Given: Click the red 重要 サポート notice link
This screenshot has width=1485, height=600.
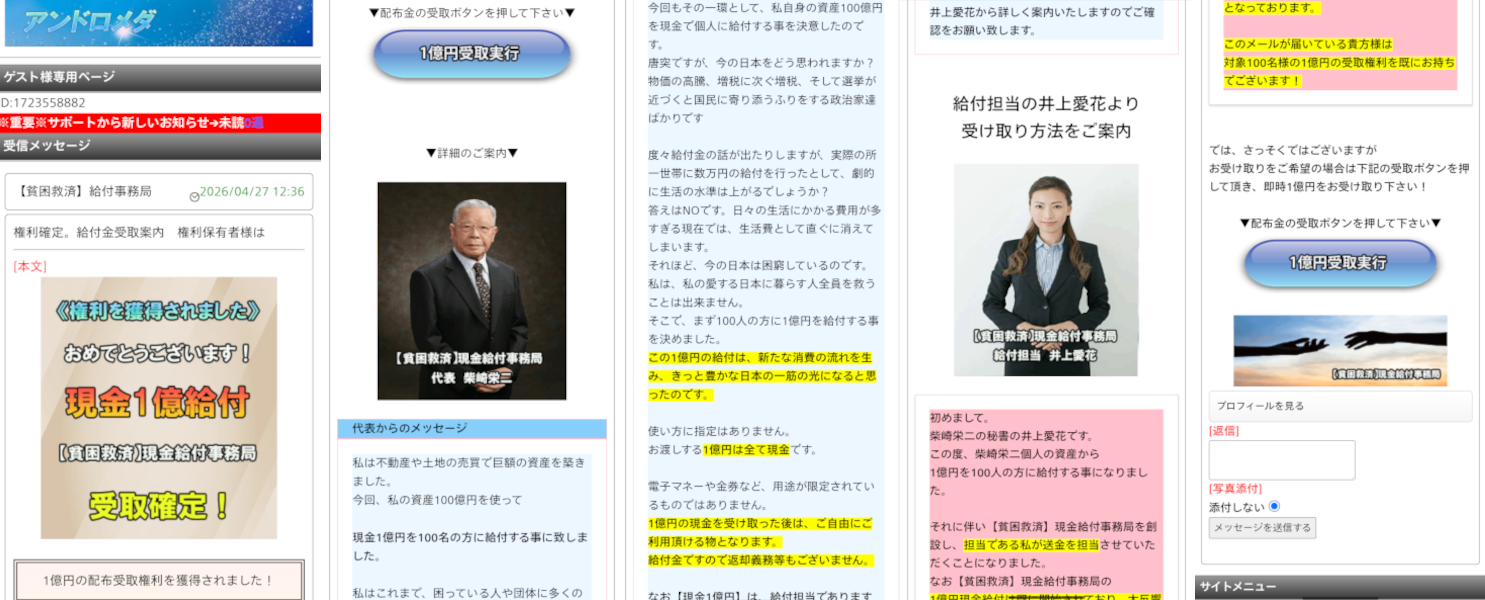Looking at the screenshot, I should 160,123.
